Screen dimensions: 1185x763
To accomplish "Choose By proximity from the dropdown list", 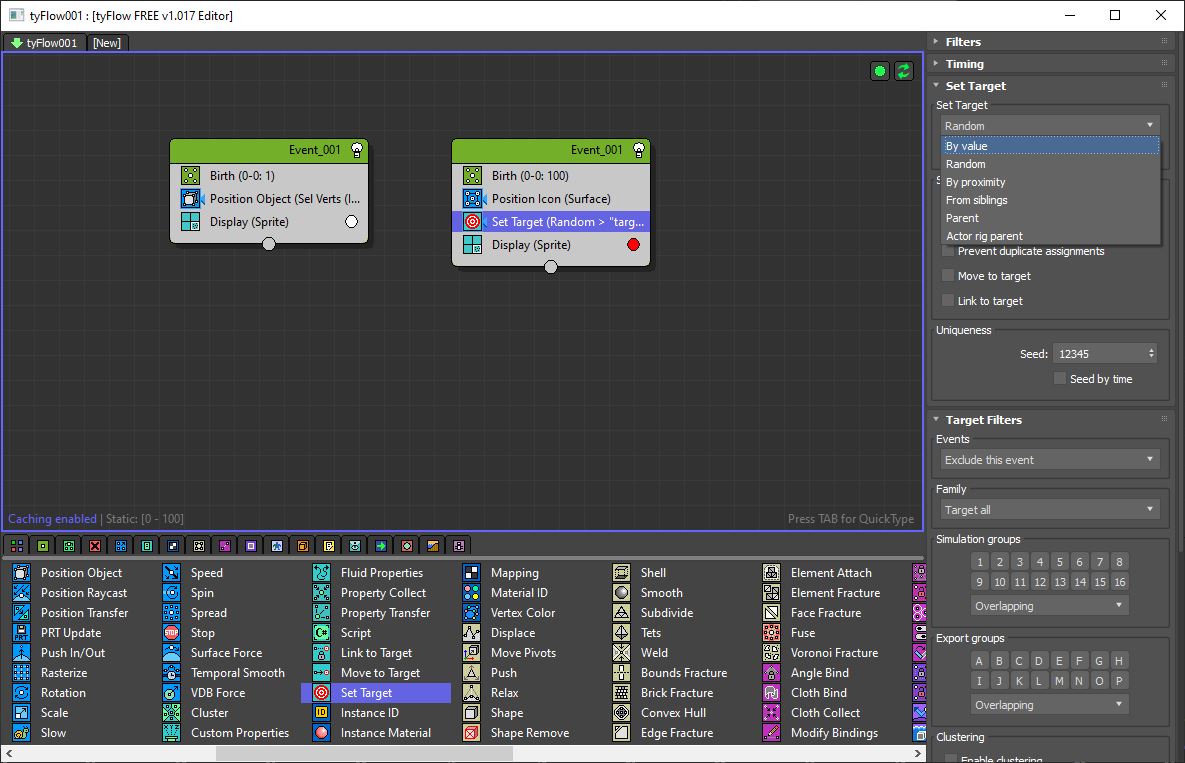I will pos(975,182).
